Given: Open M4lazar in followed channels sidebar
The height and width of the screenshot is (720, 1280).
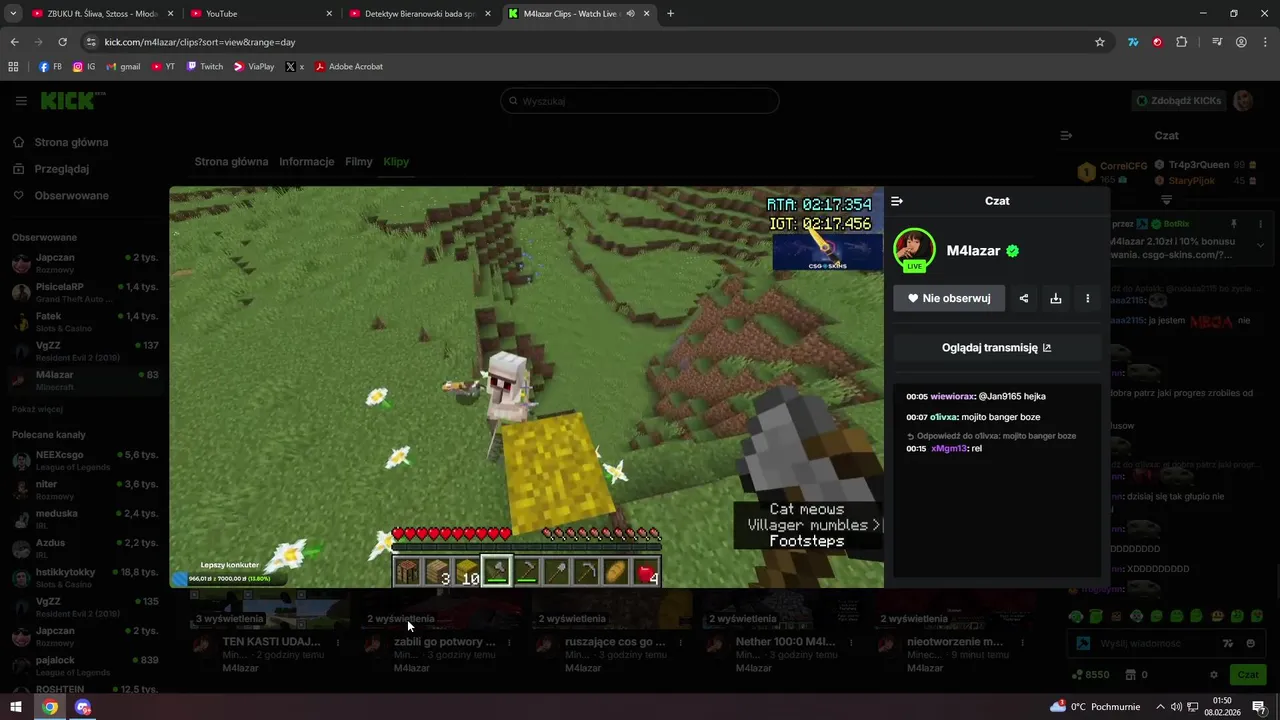Looking at the screenshot, I should (84, 380).
